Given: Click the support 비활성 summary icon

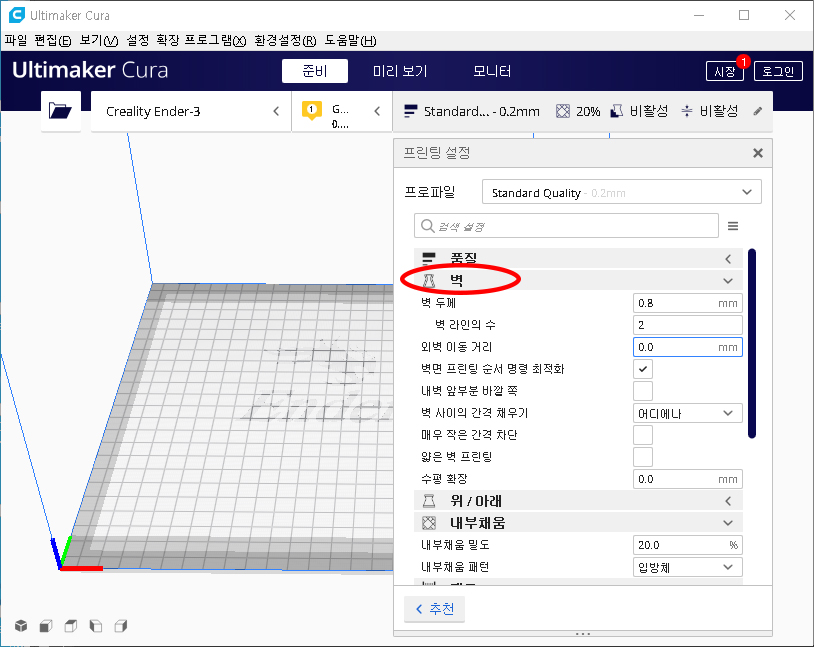Looking at the screenshot, I should pos(616,111).
